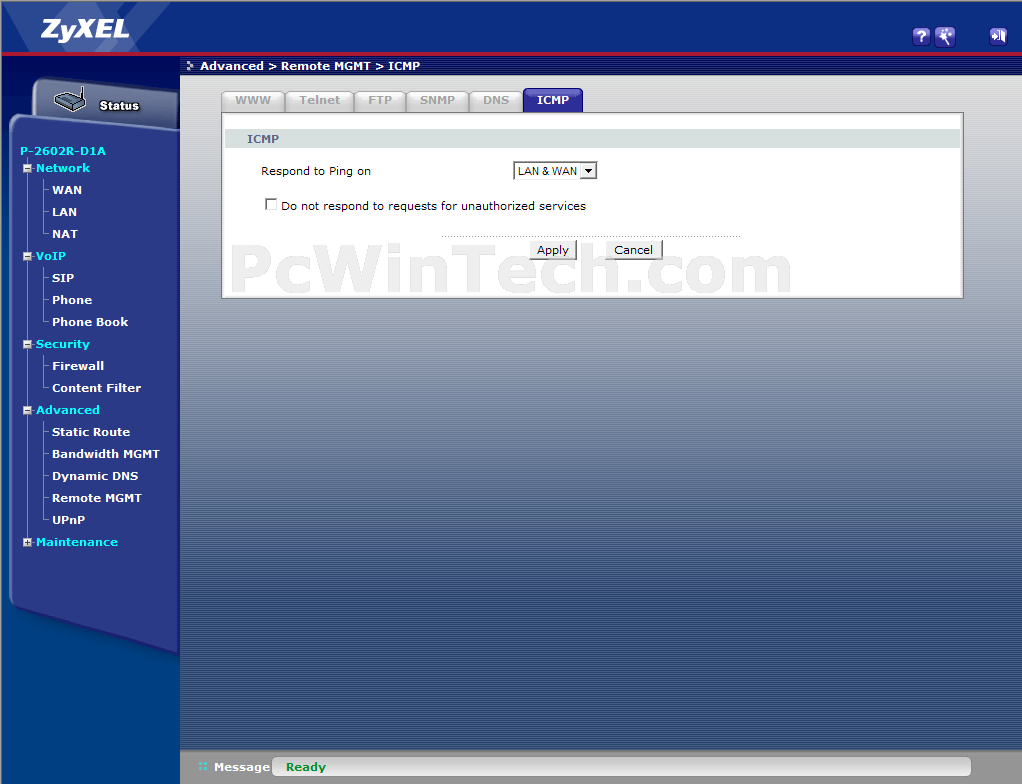Collapse the VoIP tree section
The height and width of the screenshot is (784, 1022).
pos(27,257)
